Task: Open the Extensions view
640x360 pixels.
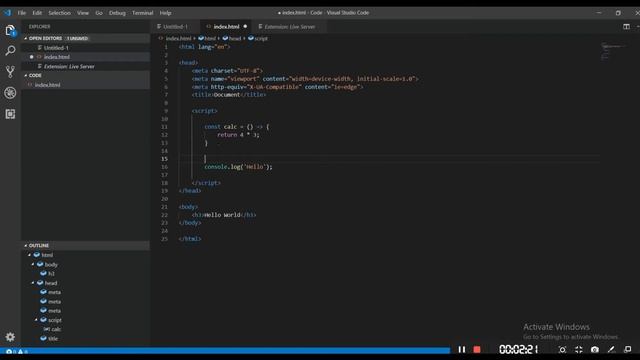Action: tap(10, 114)
